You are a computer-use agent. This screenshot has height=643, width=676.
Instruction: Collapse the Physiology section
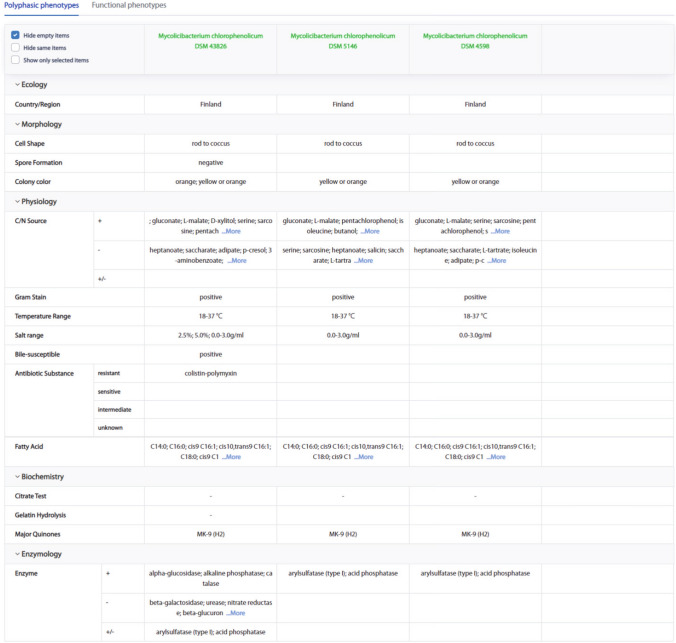pos(36,202)
